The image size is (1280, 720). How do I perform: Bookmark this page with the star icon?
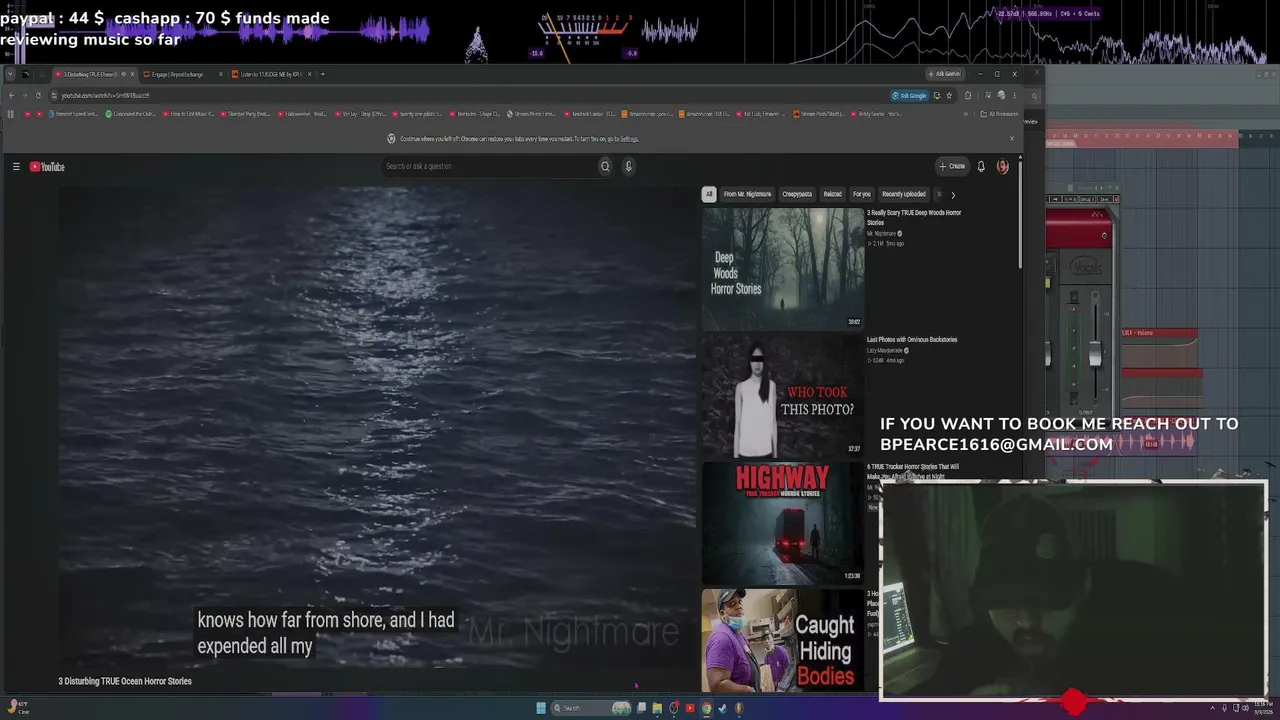[949, 96]
